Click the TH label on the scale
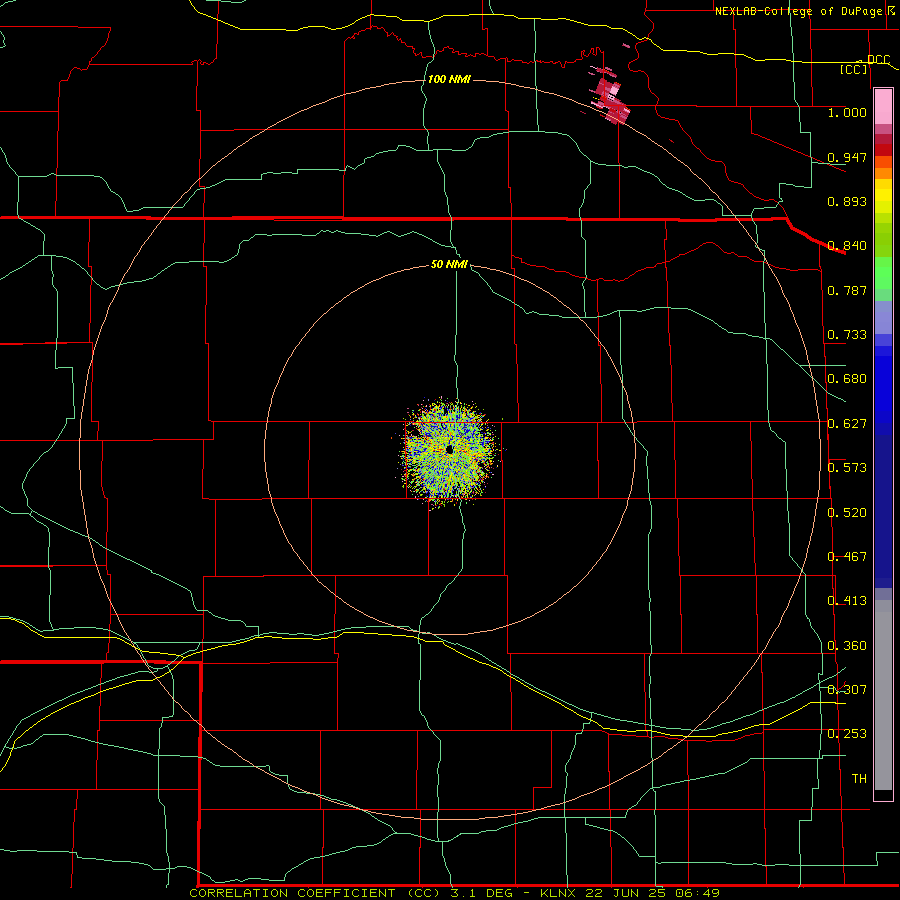900x900 pixels. [x=859, y=779]
